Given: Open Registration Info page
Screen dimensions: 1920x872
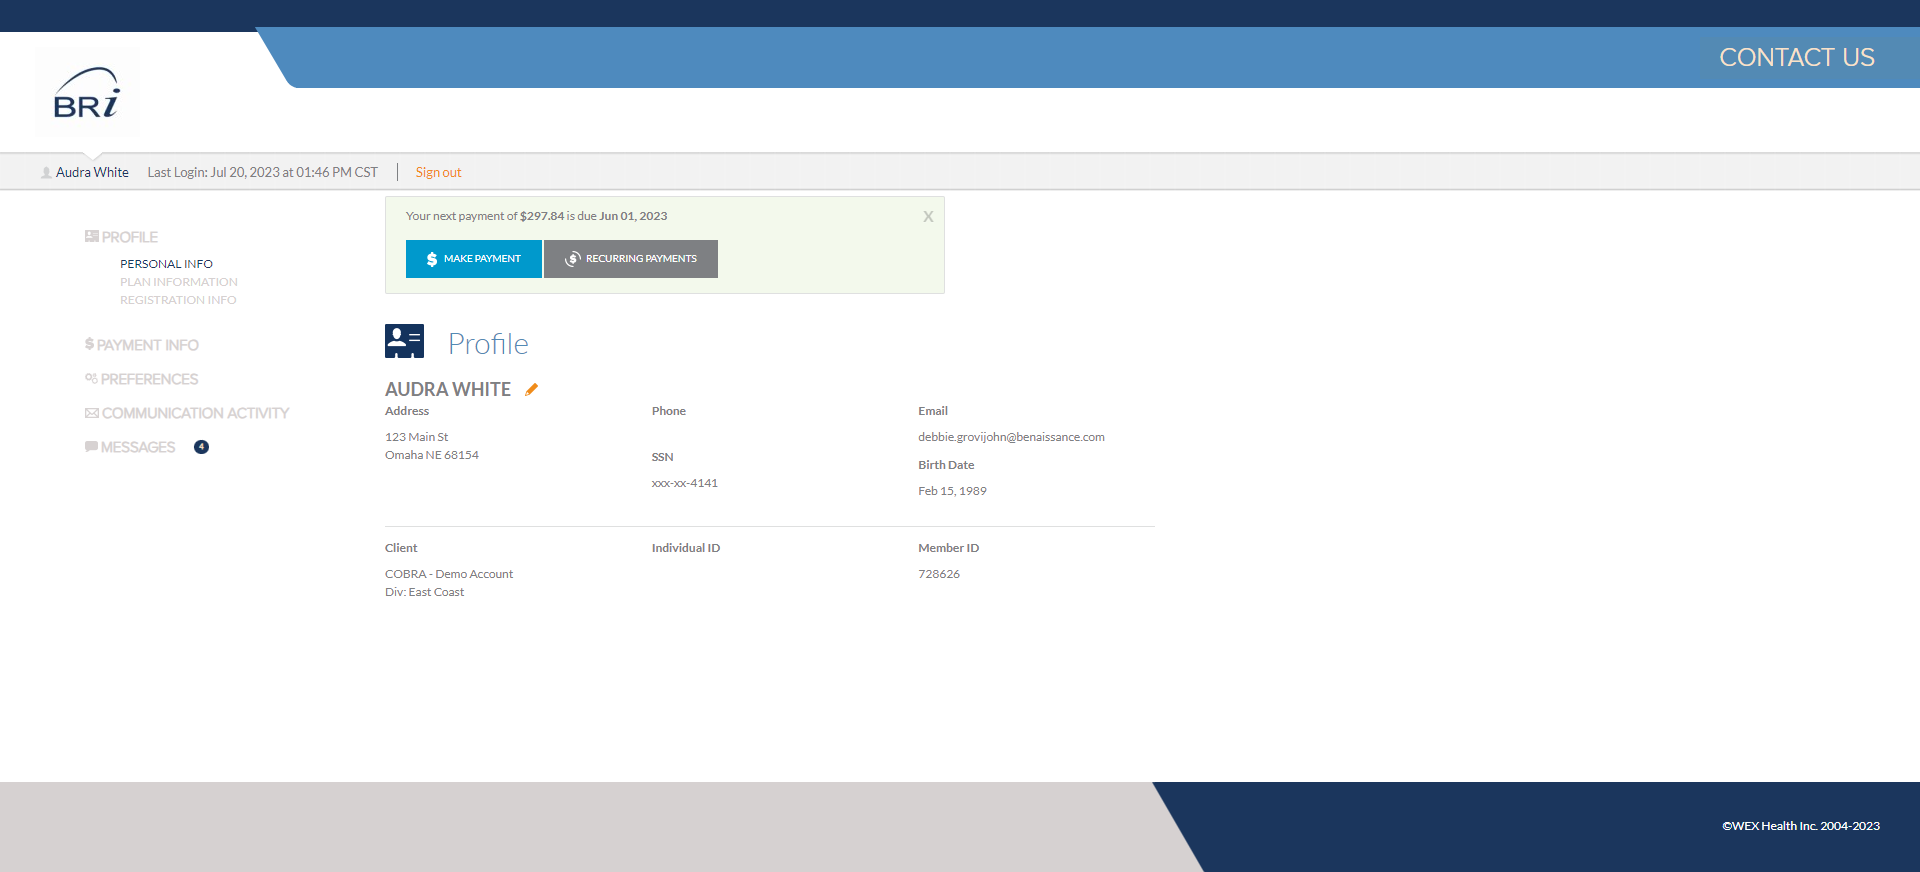Looking at the screenshot, I should point(178,300).
